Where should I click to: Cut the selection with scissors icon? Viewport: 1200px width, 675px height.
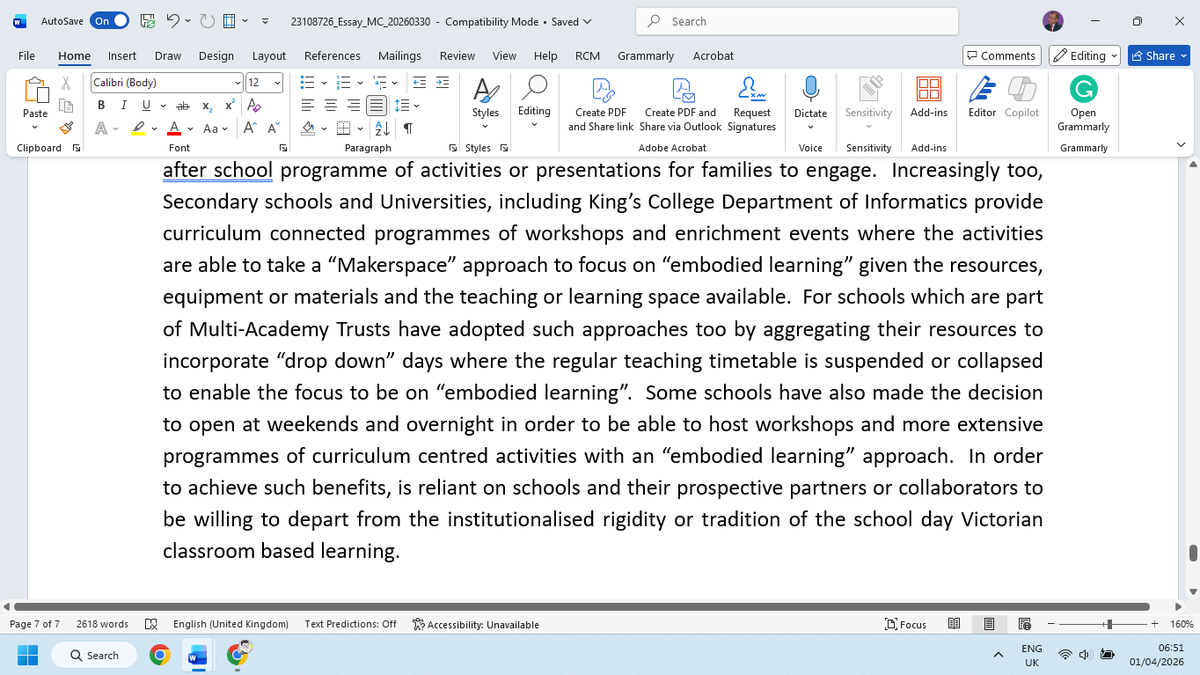pyautogui.click(x=67, y=83)
